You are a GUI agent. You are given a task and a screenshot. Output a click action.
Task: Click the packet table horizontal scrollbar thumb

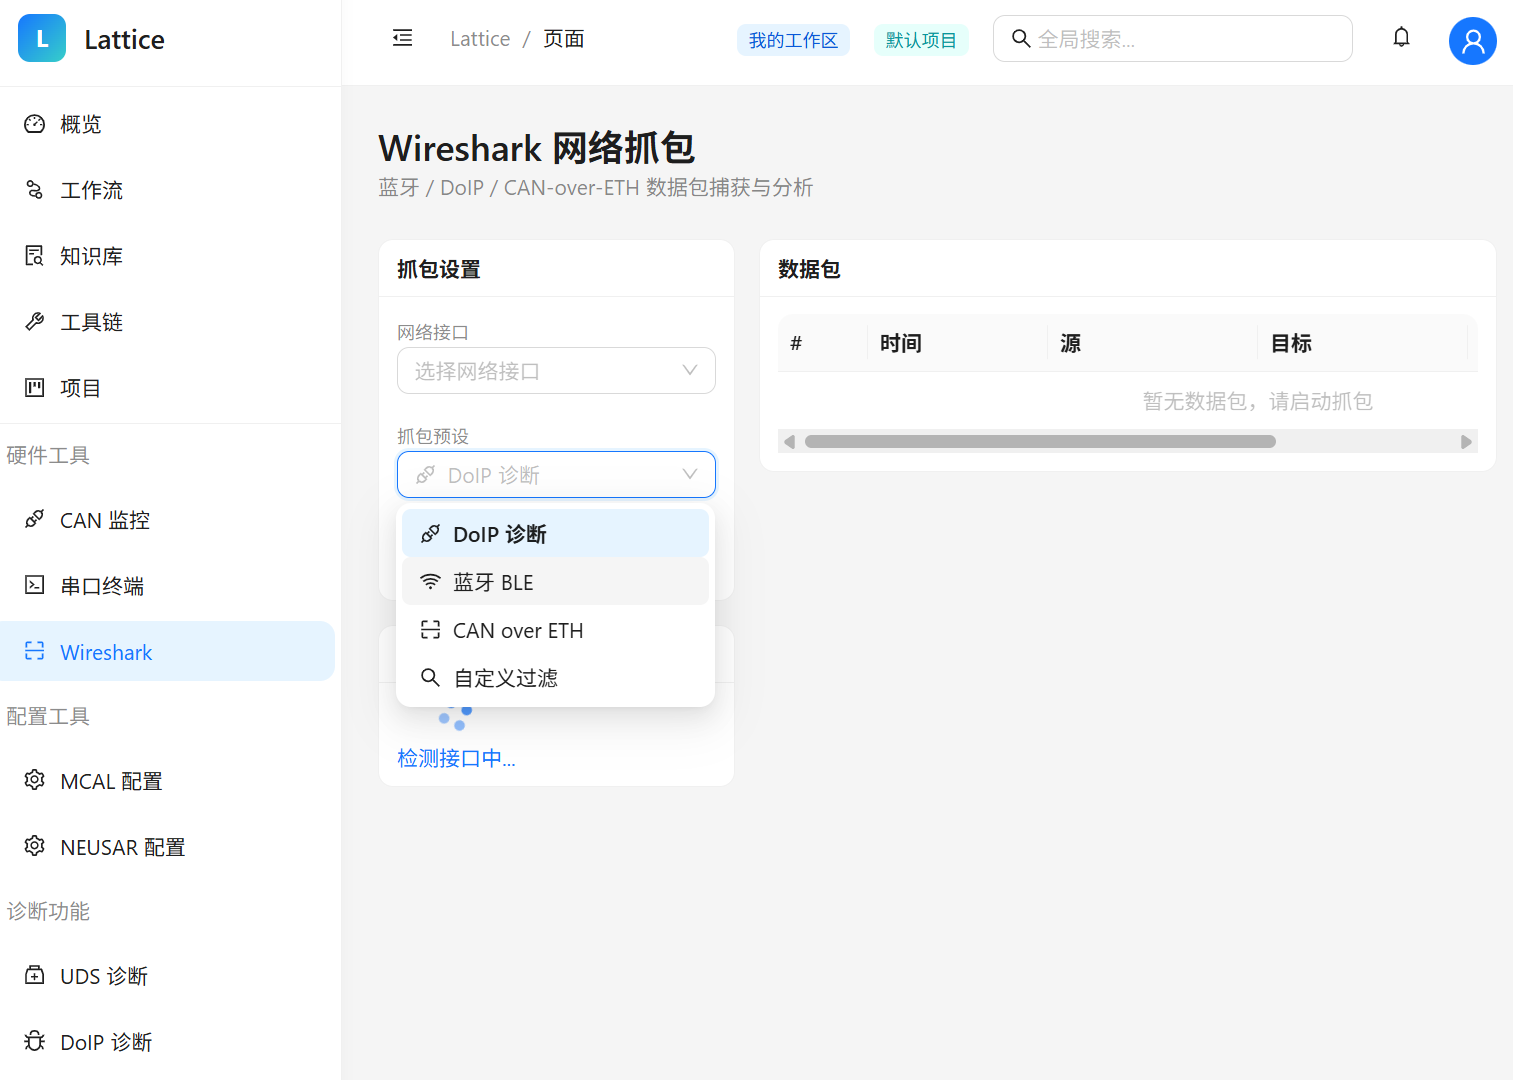[x=1040, y=441]
